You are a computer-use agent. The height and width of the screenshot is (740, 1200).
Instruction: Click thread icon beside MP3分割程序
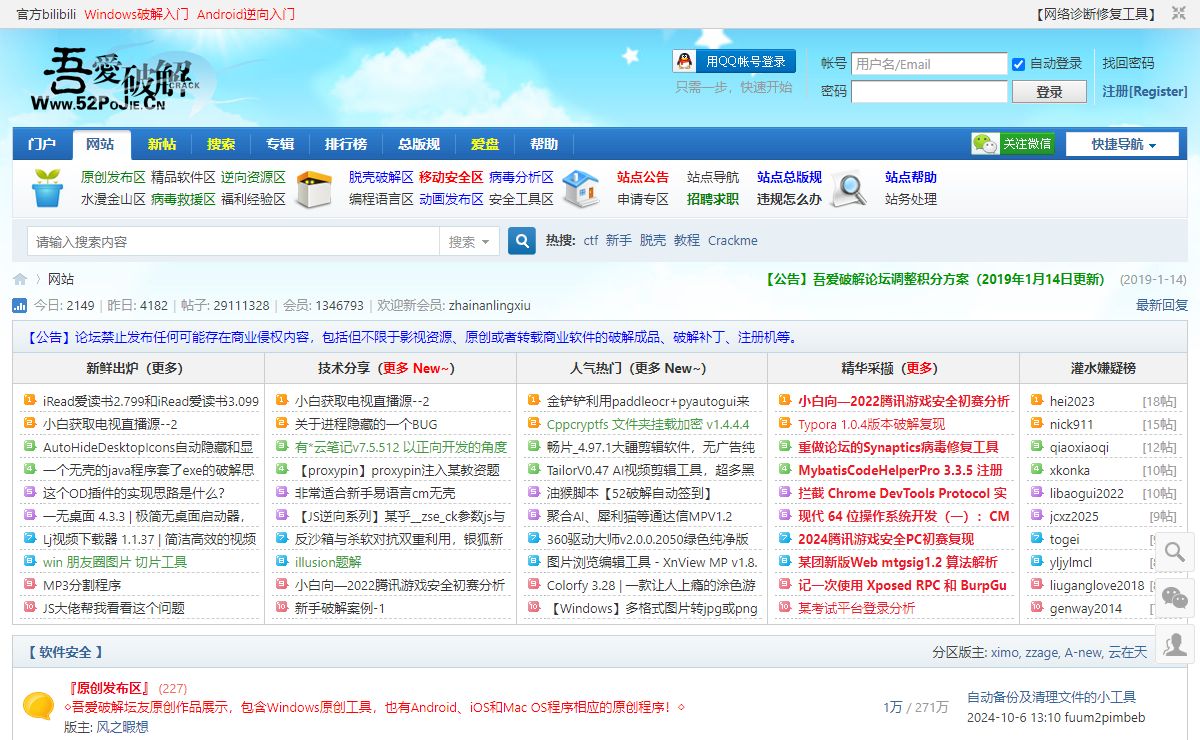tap(29, 585)
